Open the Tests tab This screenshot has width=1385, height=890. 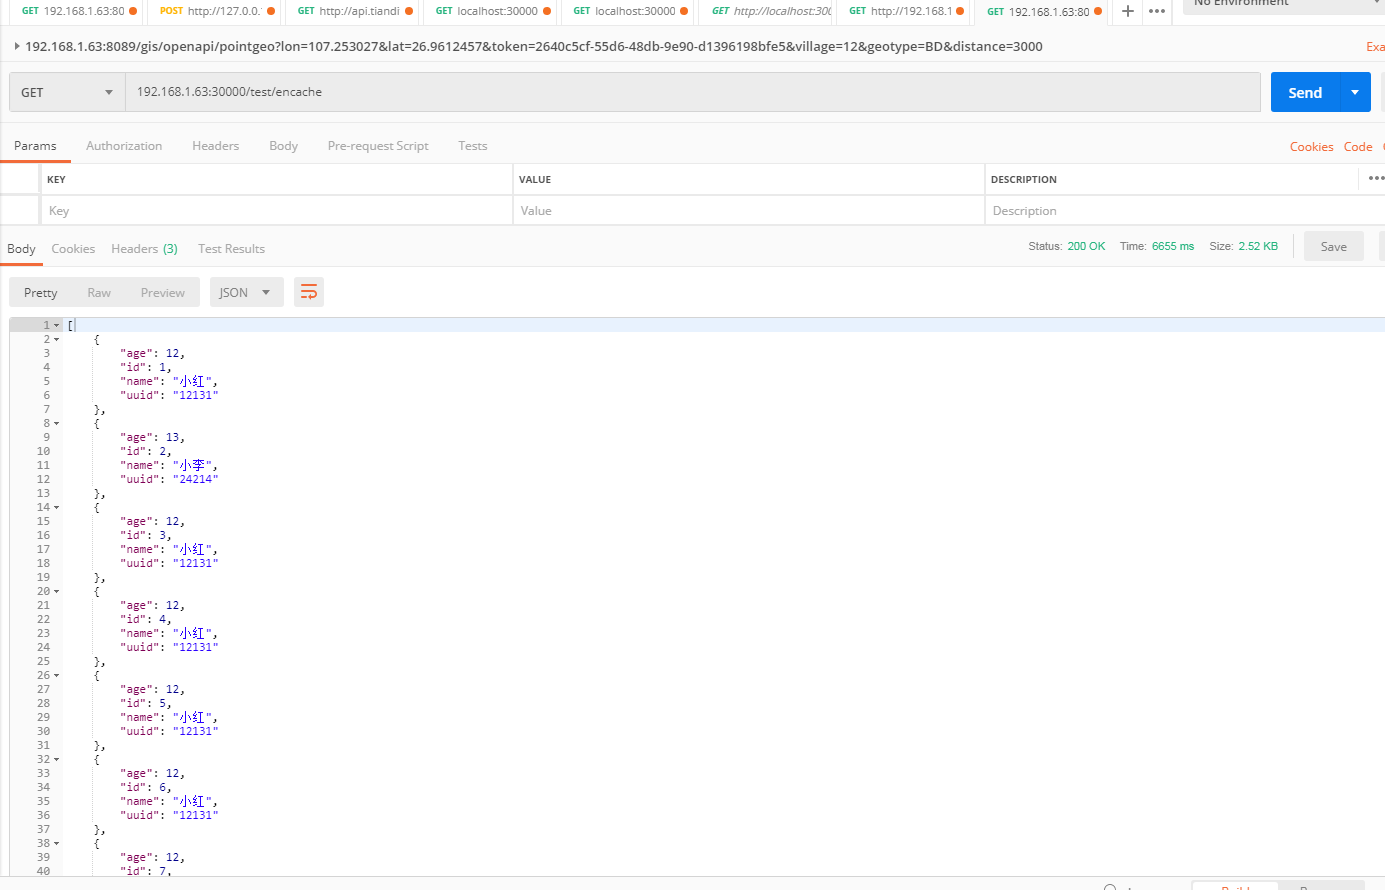(x=473, y=145)
